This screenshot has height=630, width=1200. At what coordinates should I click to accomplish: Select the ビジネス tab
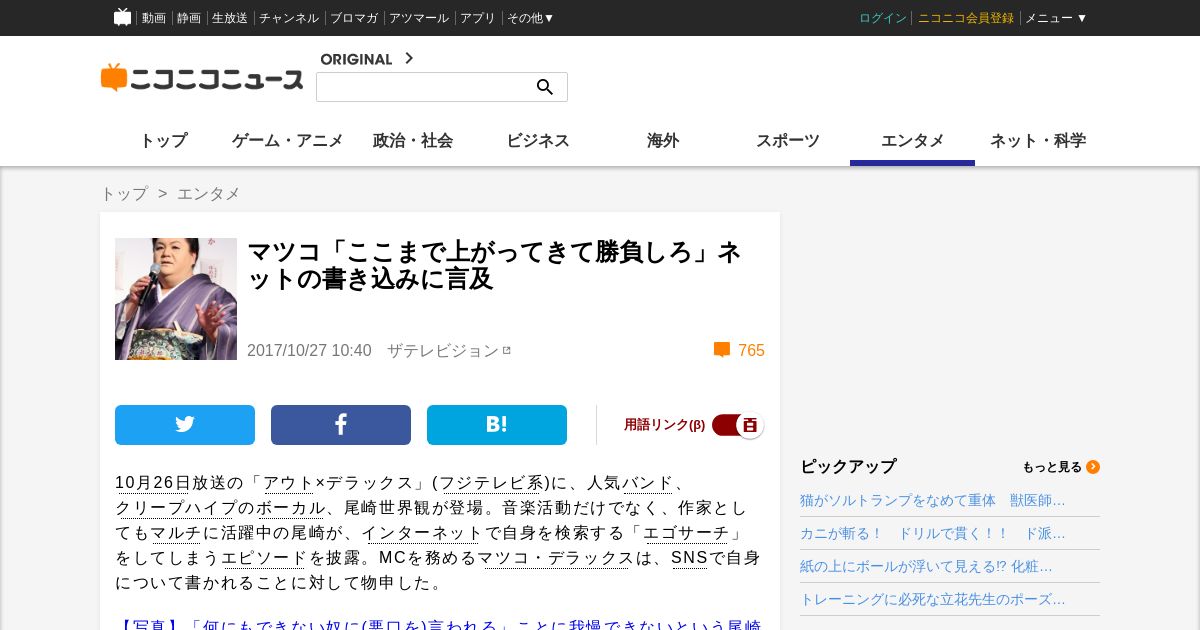point(538,141)
